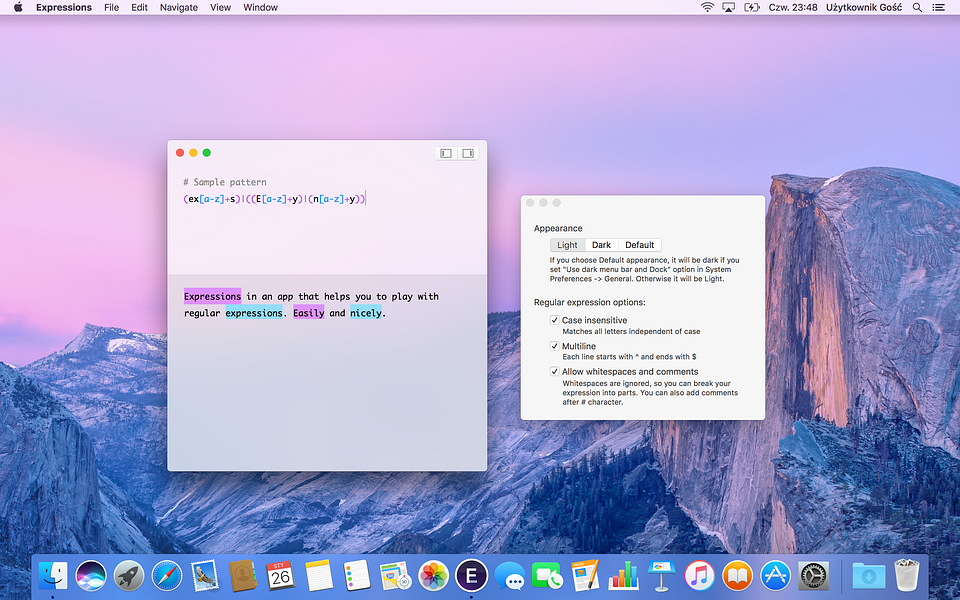Open the Navigate menu

(x=179, y=7)
